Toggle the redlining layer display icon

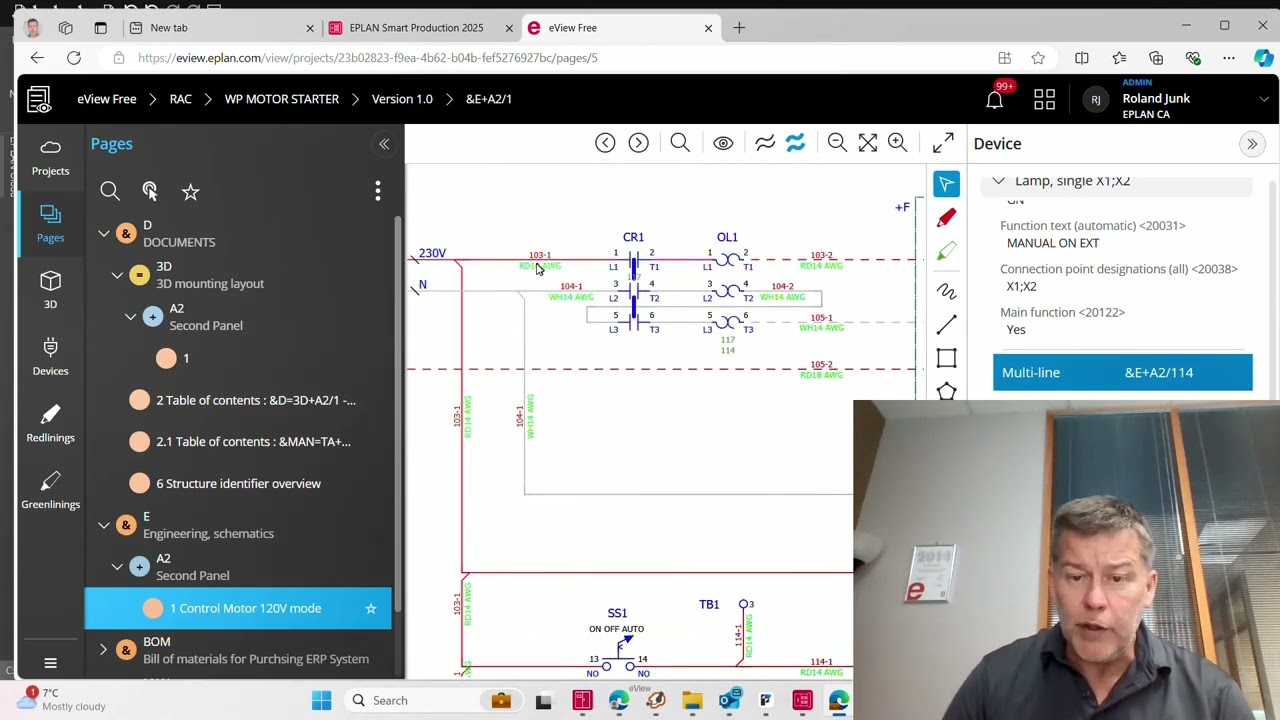pos(765,143)
